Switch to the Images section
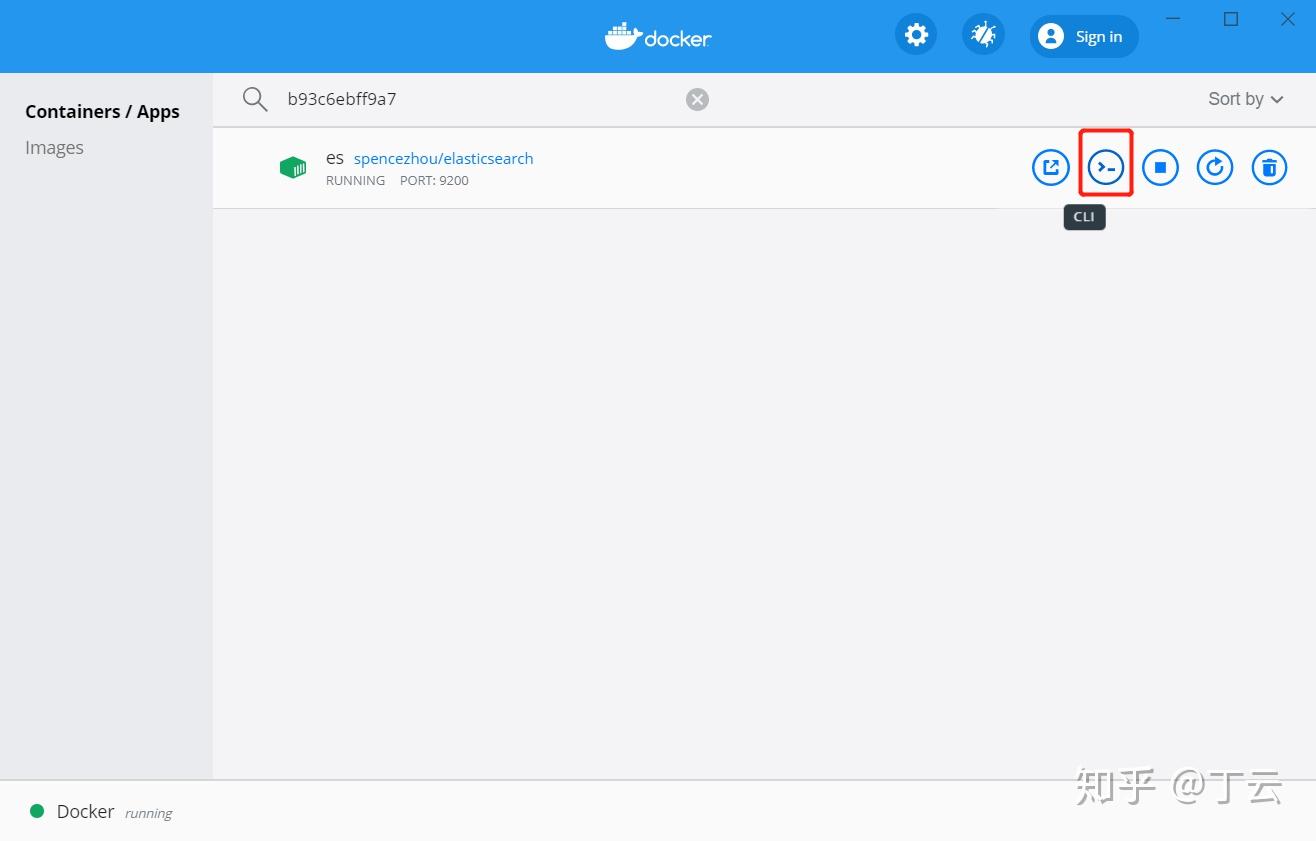Viewport: 1316px width, 841px height. tap(54, 147)
